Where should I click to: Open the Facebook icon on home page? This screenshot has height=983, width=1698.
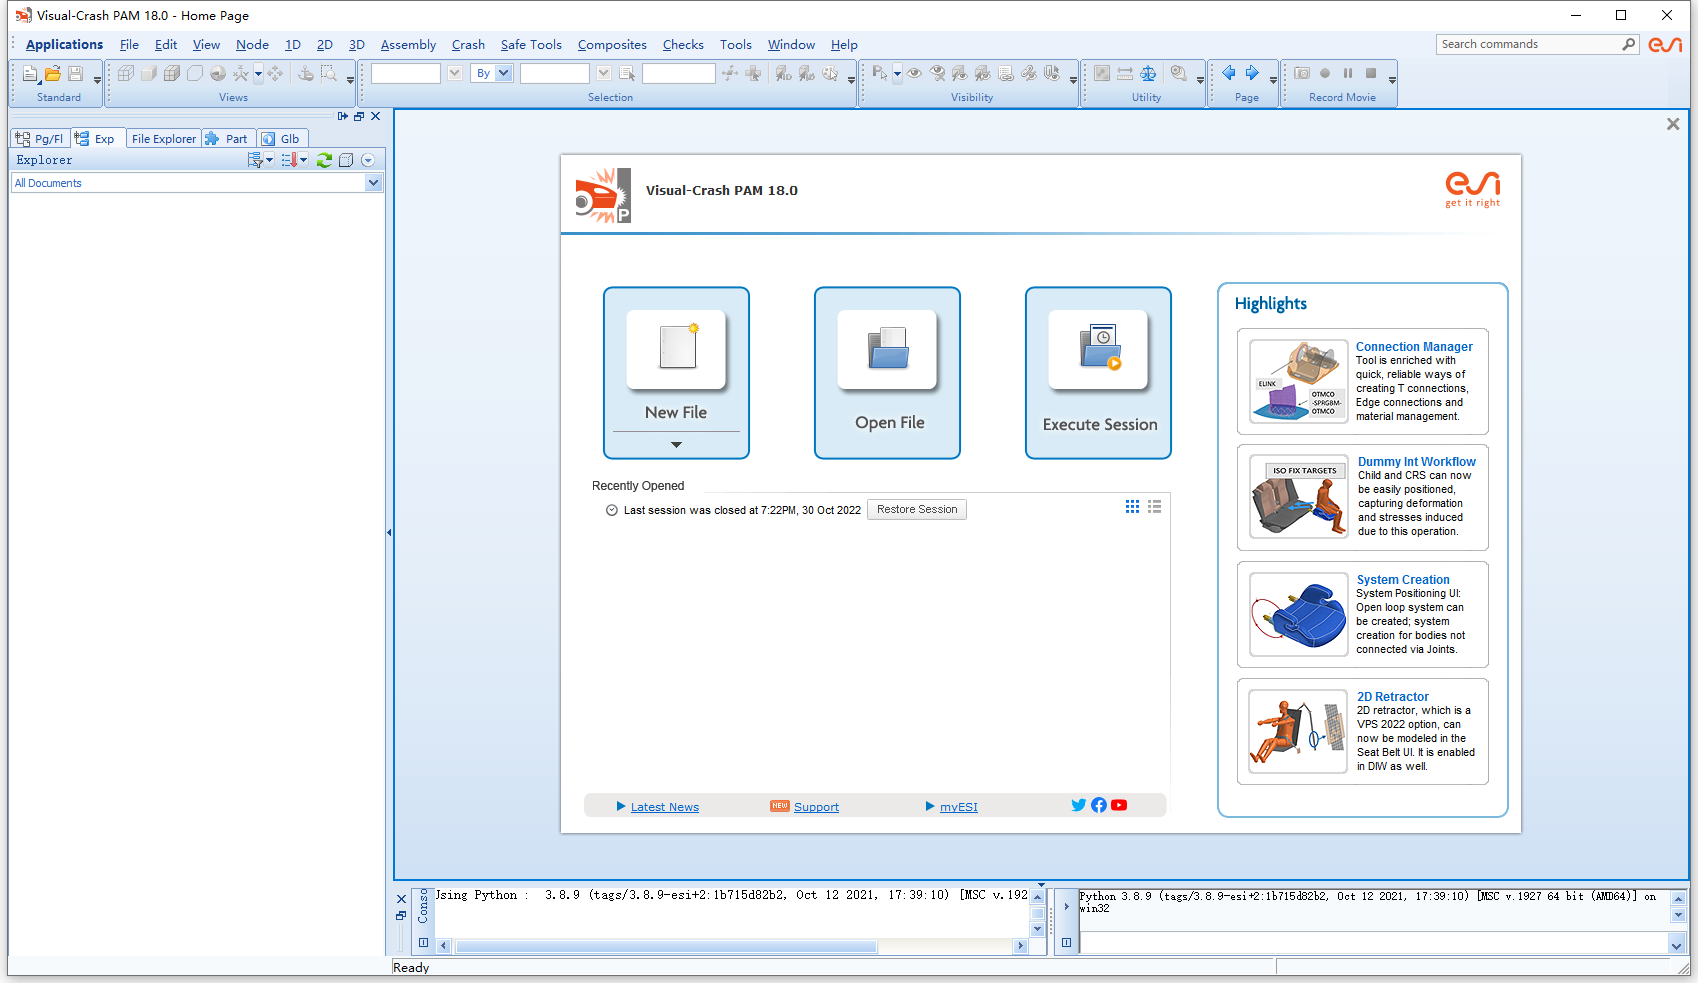[1099, 805]
